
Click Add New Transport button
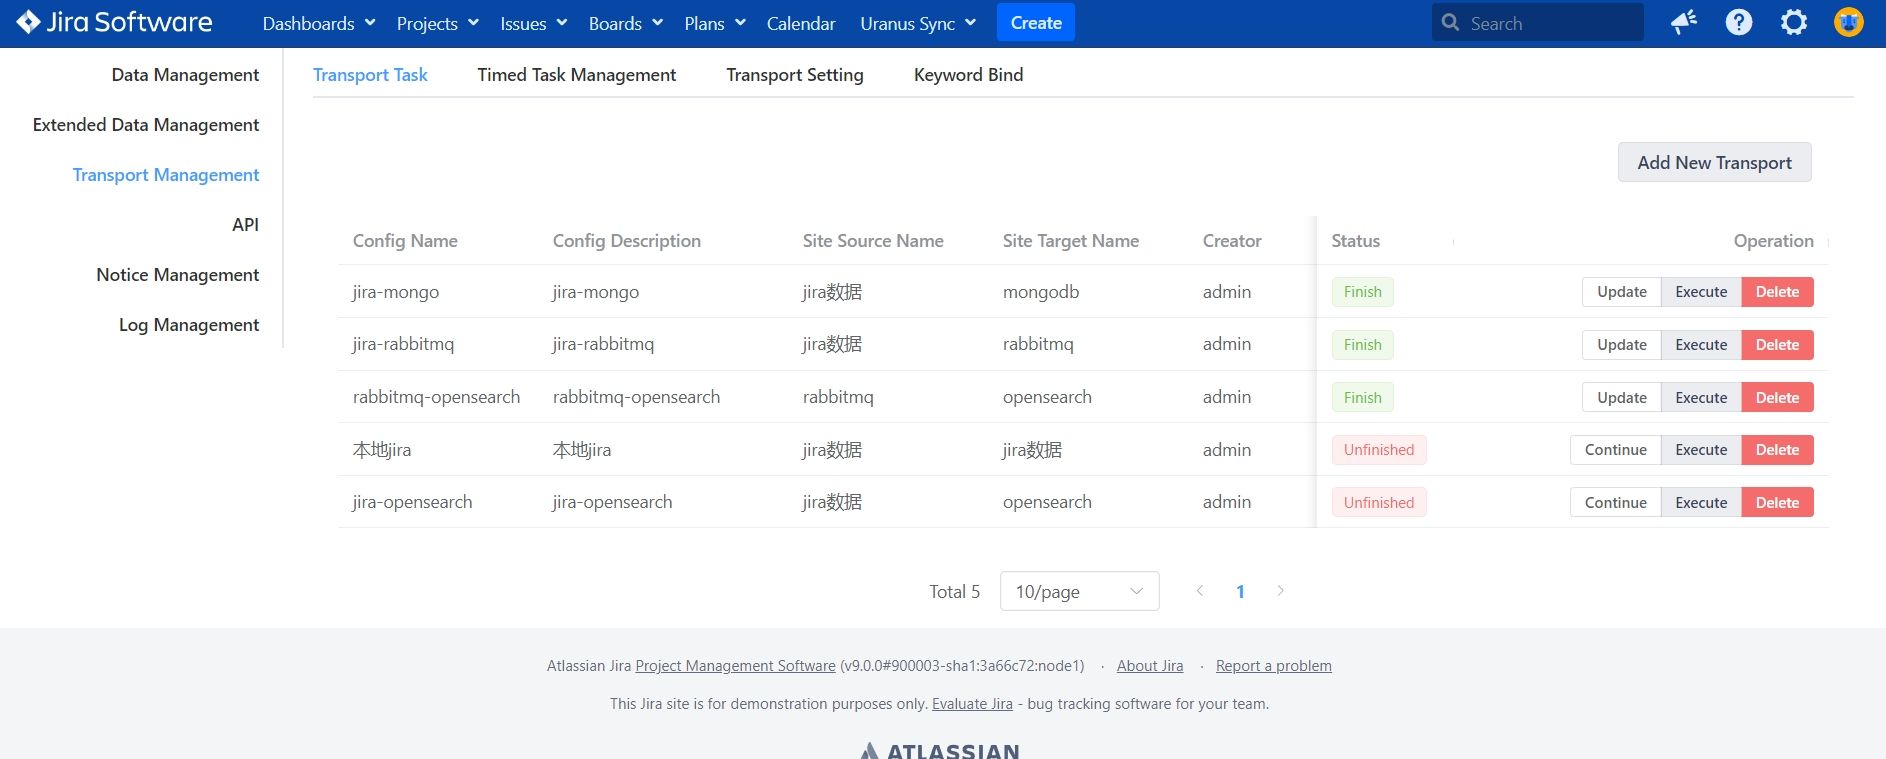point(1714,162)
